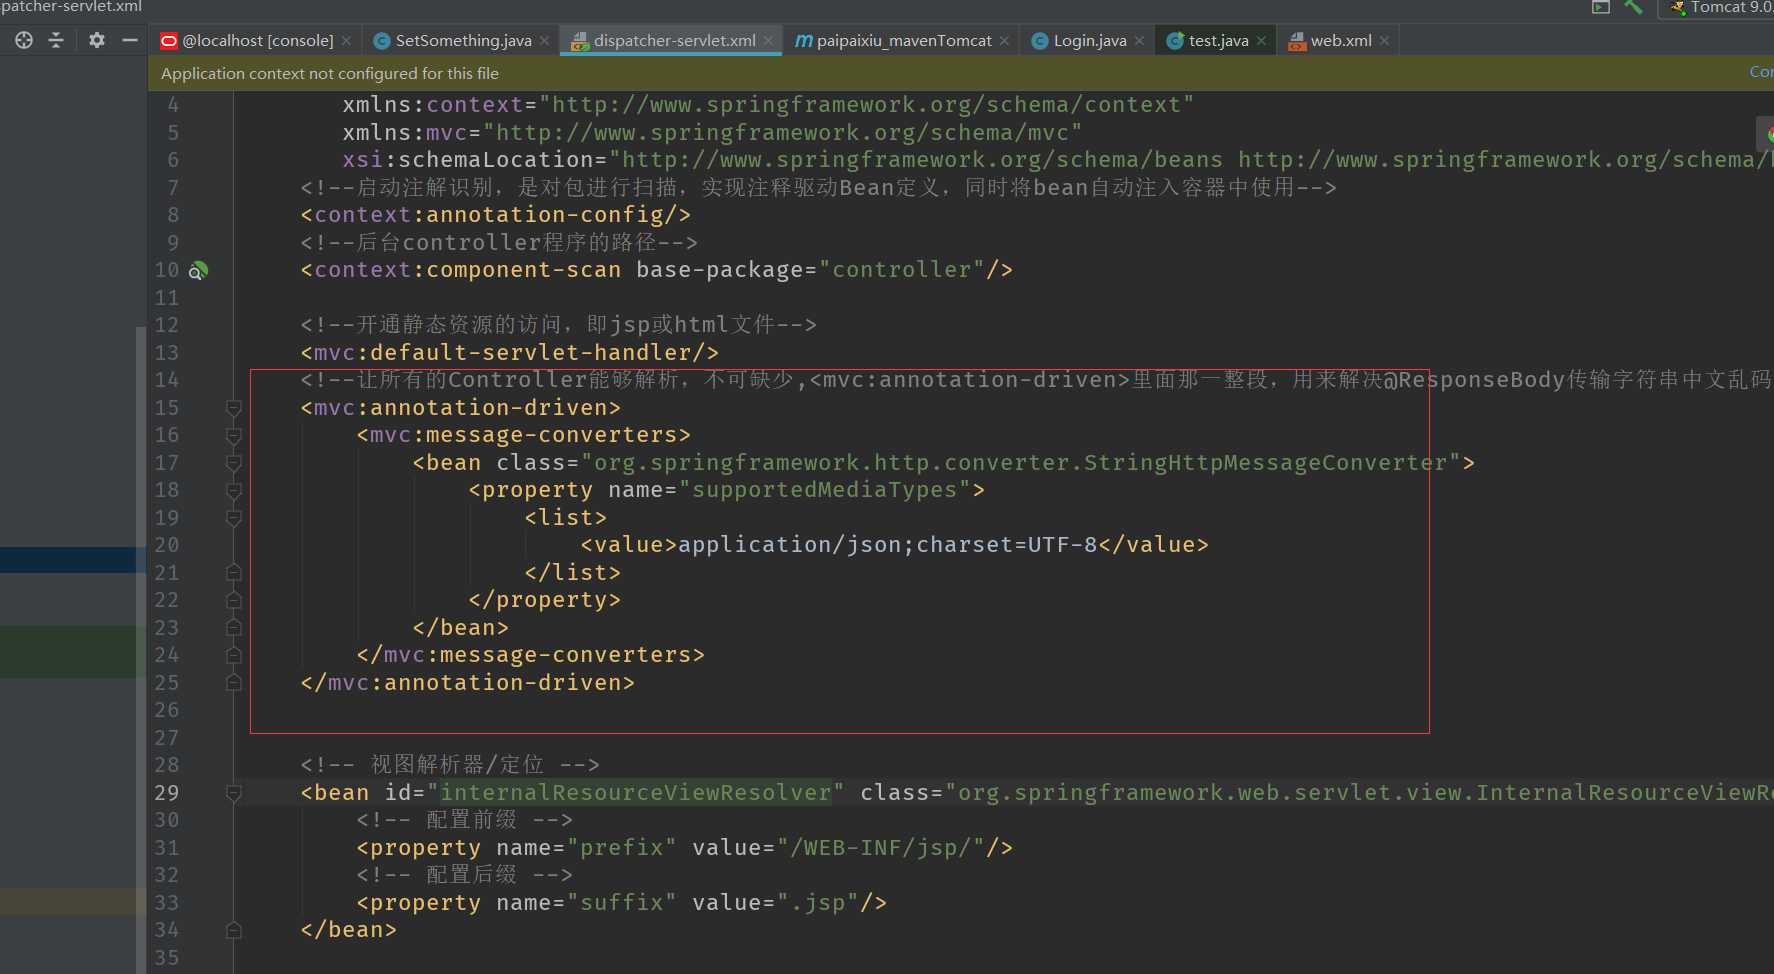Click the run window icon left of the hammer
This screenshot has height=974, width=1774.
click(x=1601, y=7)
